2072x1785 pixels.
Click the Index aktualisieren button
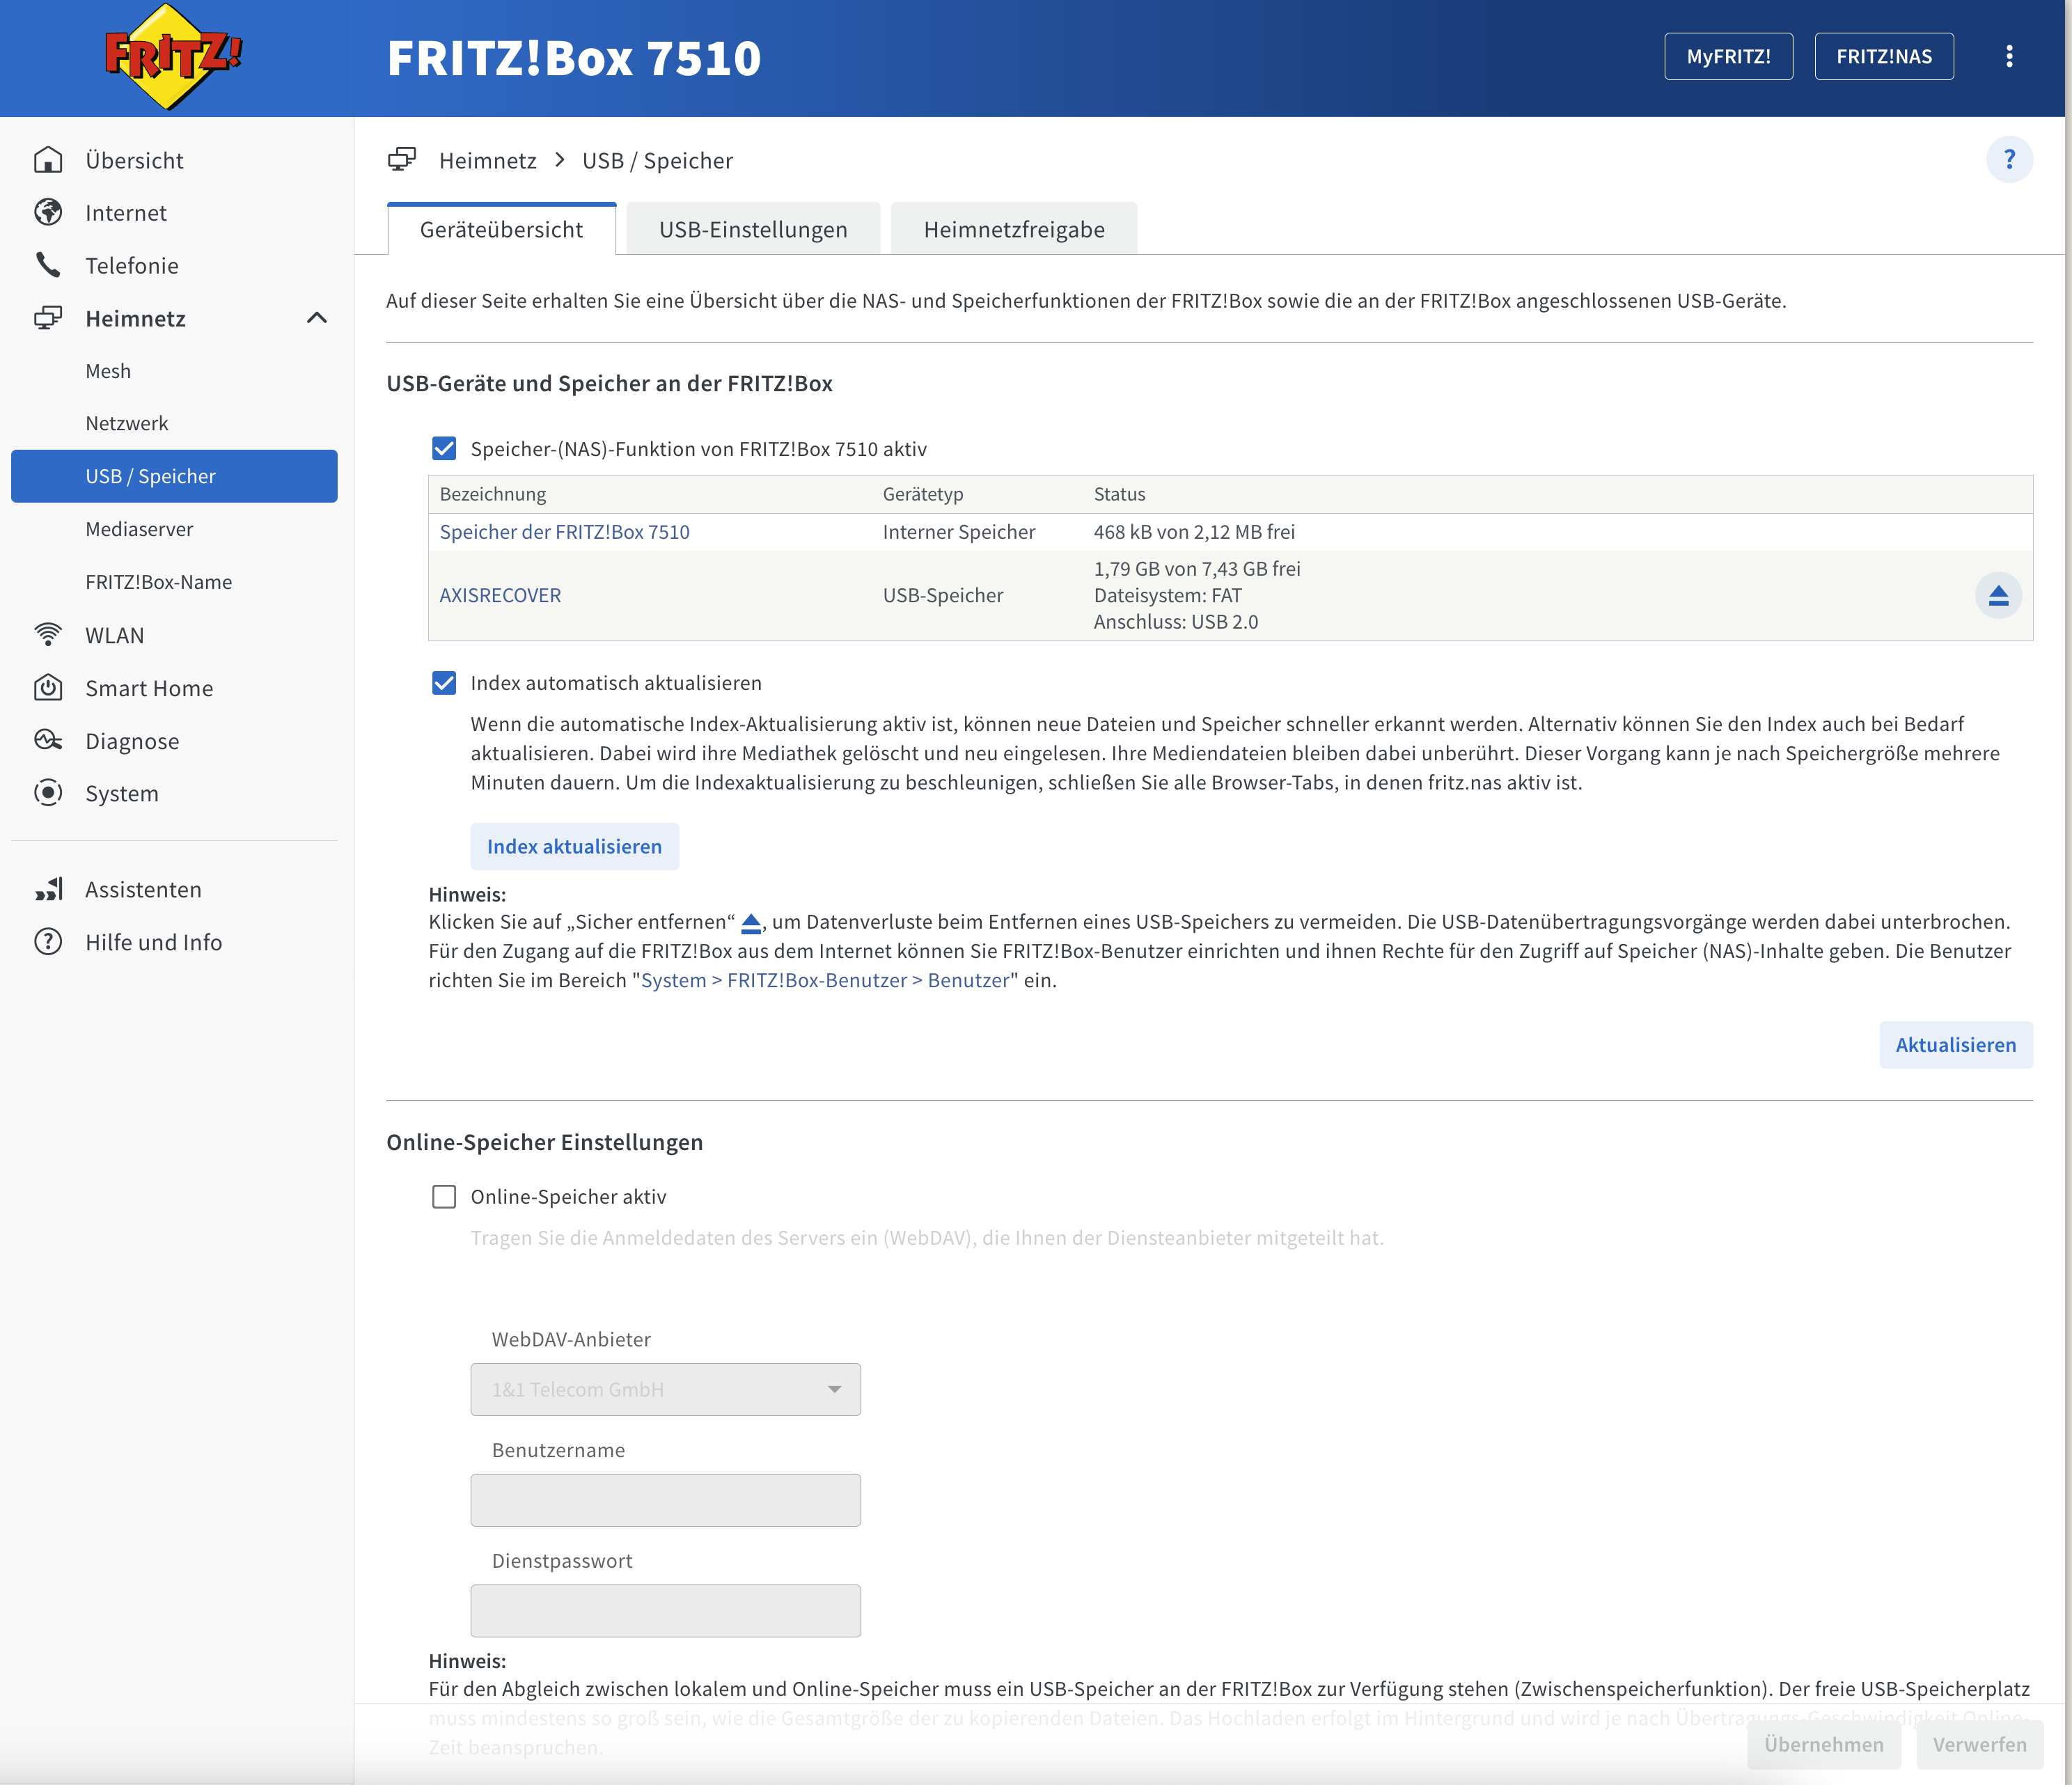(574, 846)
